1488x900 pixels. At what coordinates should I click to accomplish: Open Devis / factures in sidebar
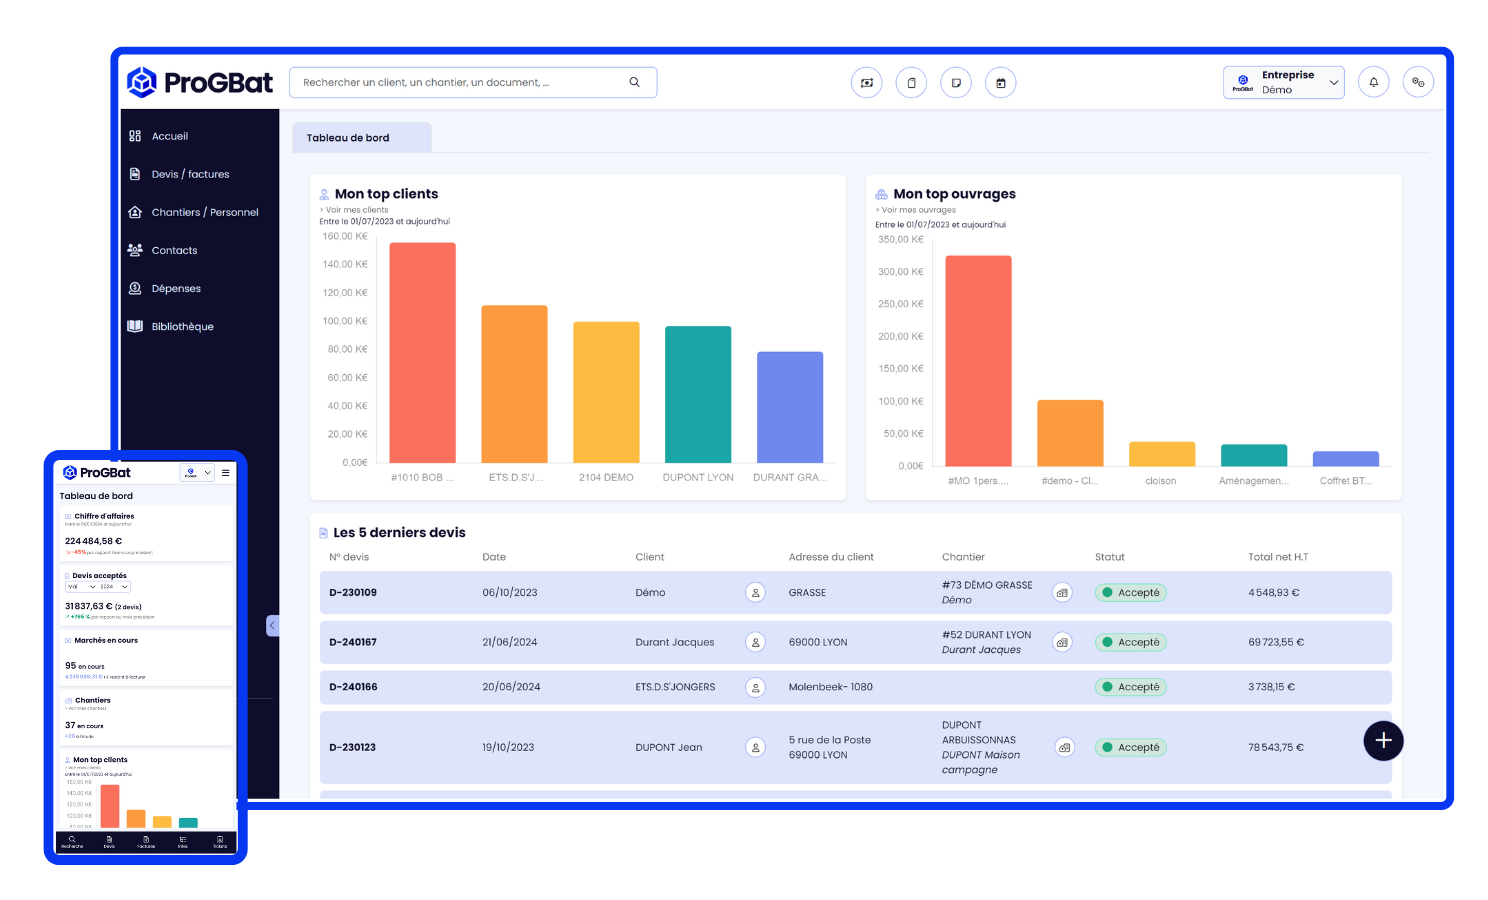tap(190, 174)
